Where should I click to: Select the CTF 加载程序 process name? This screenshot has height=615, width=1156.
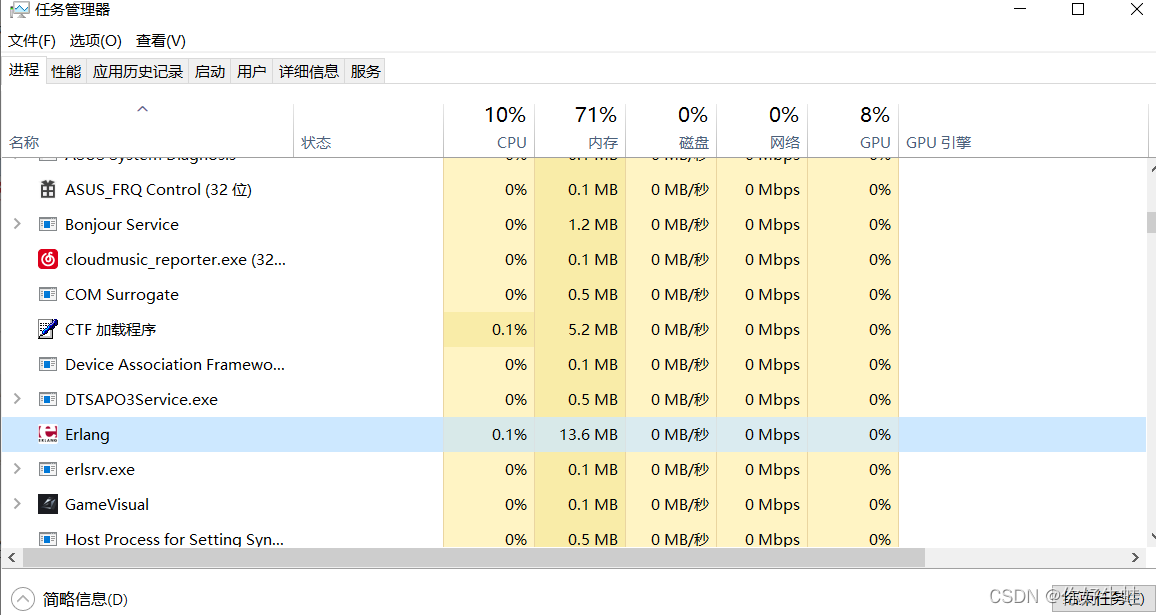111,330
